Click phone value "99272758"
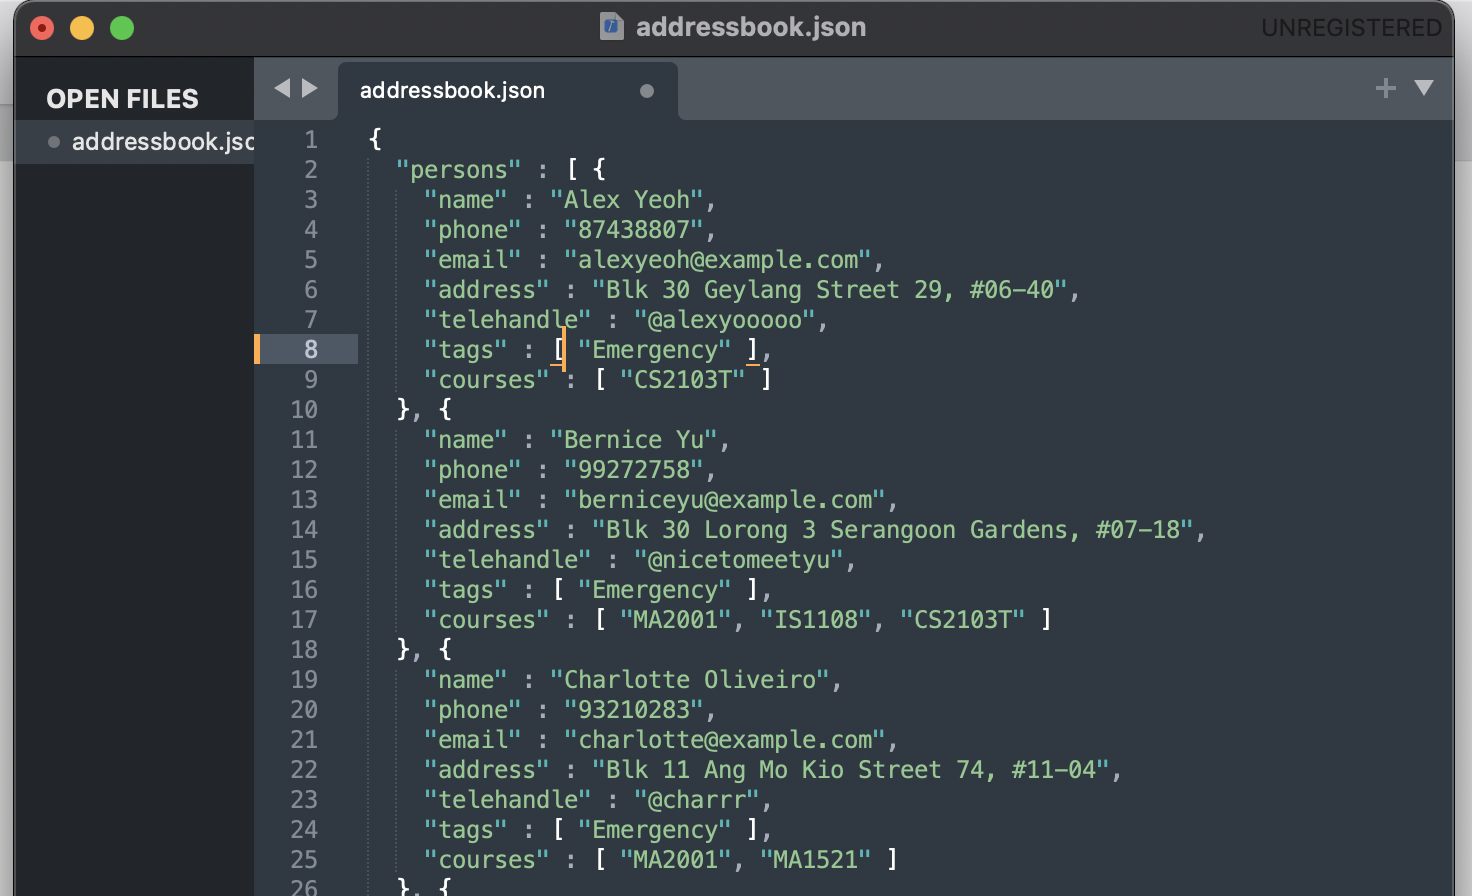 point(634,469)
